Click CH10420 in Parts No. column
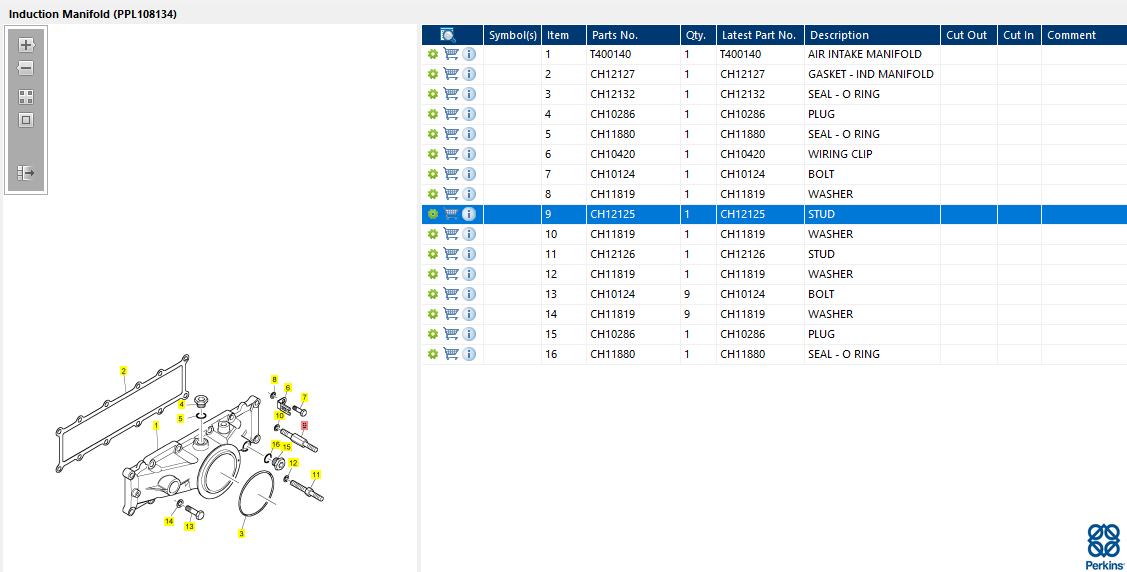 click(x=612, y=154)
